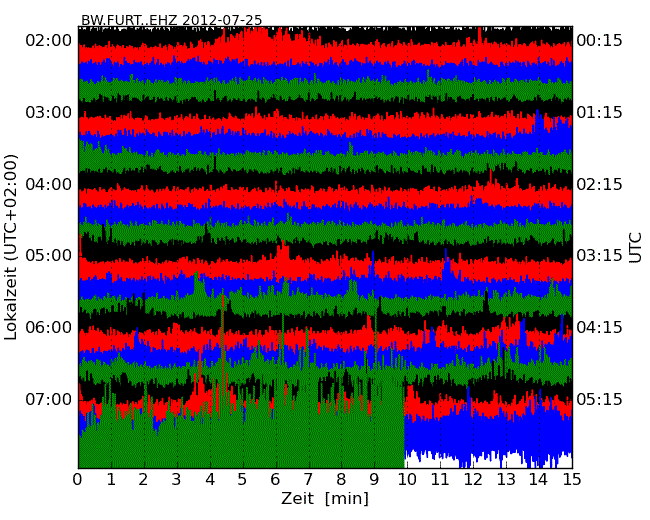Click the 14 minute tick label
Screen dimensions: 650x520
[x=539, y=480]
